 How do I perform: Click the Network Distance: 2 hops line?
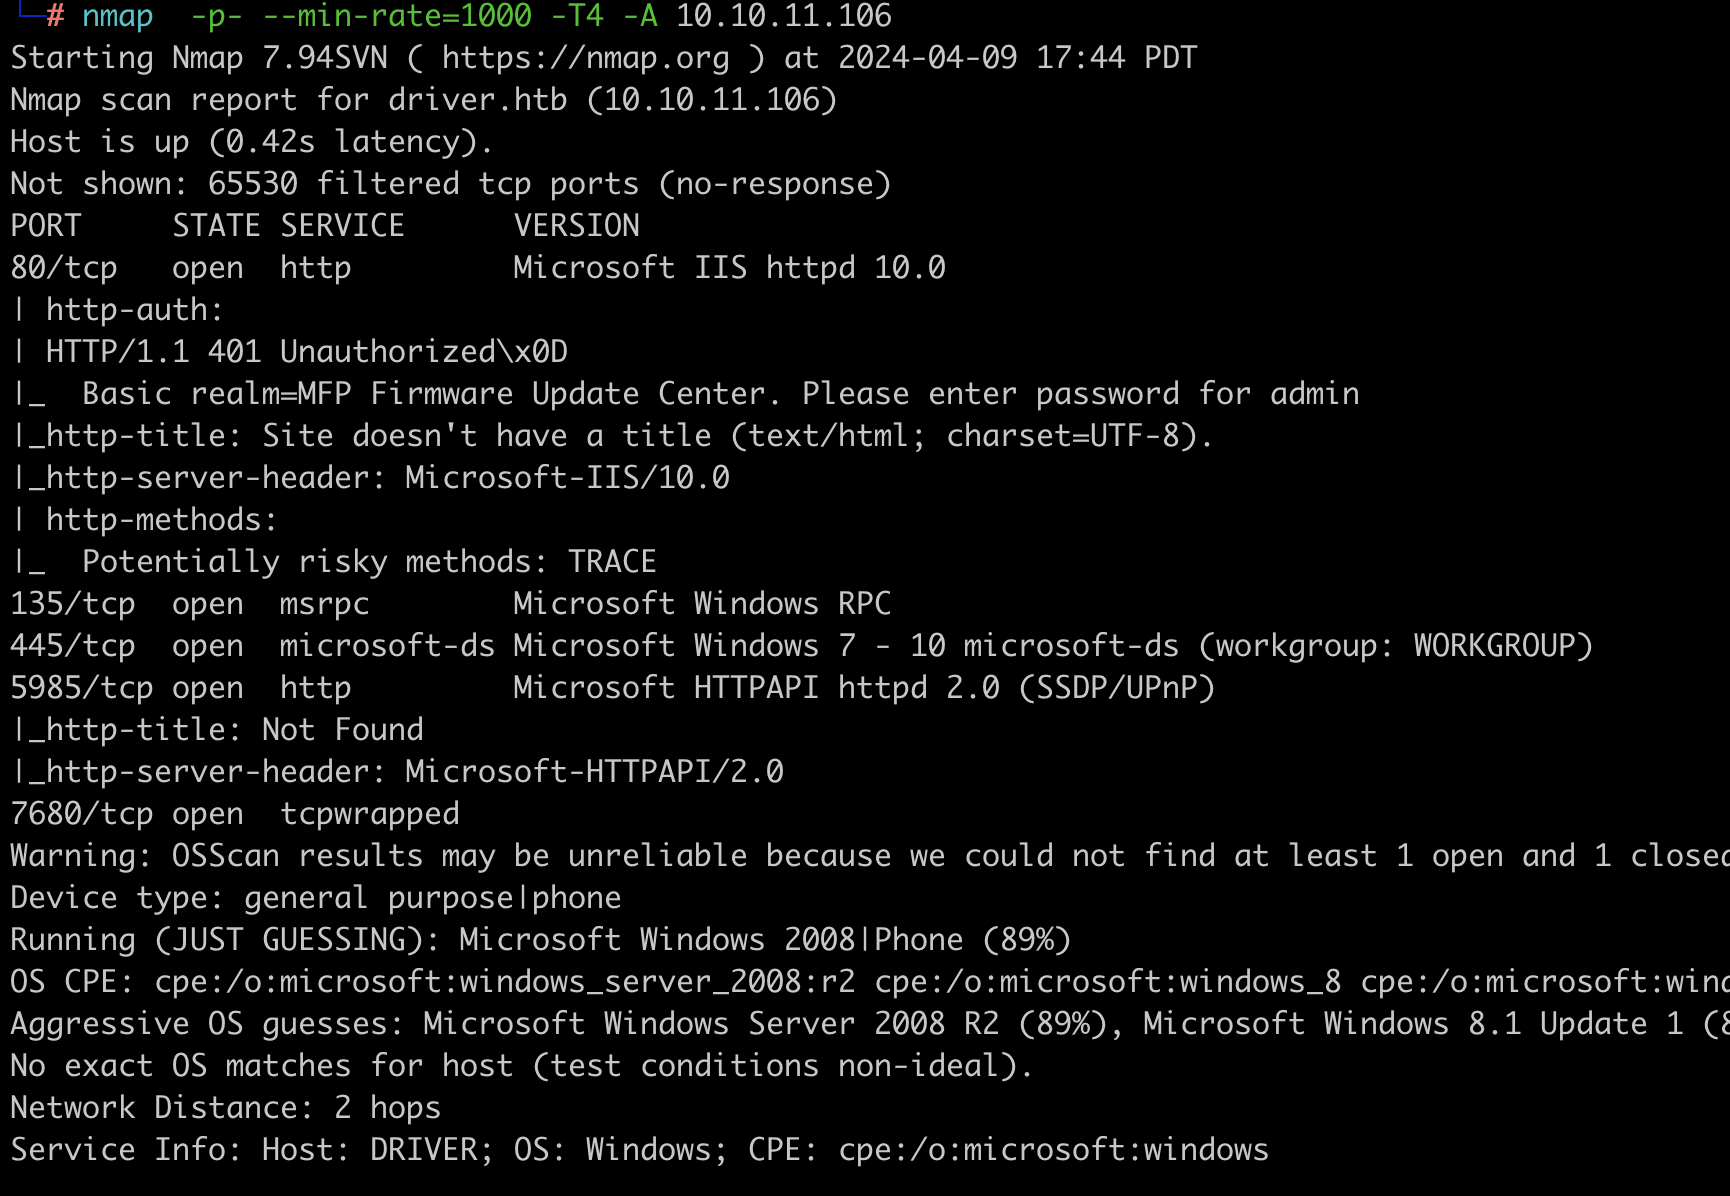225,1108
